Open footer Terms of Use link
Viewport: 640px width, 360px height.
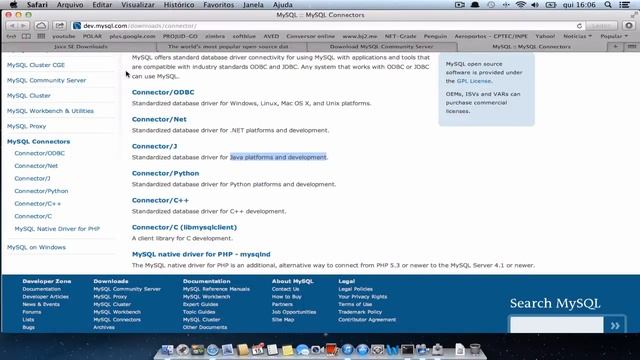(355, 304)
